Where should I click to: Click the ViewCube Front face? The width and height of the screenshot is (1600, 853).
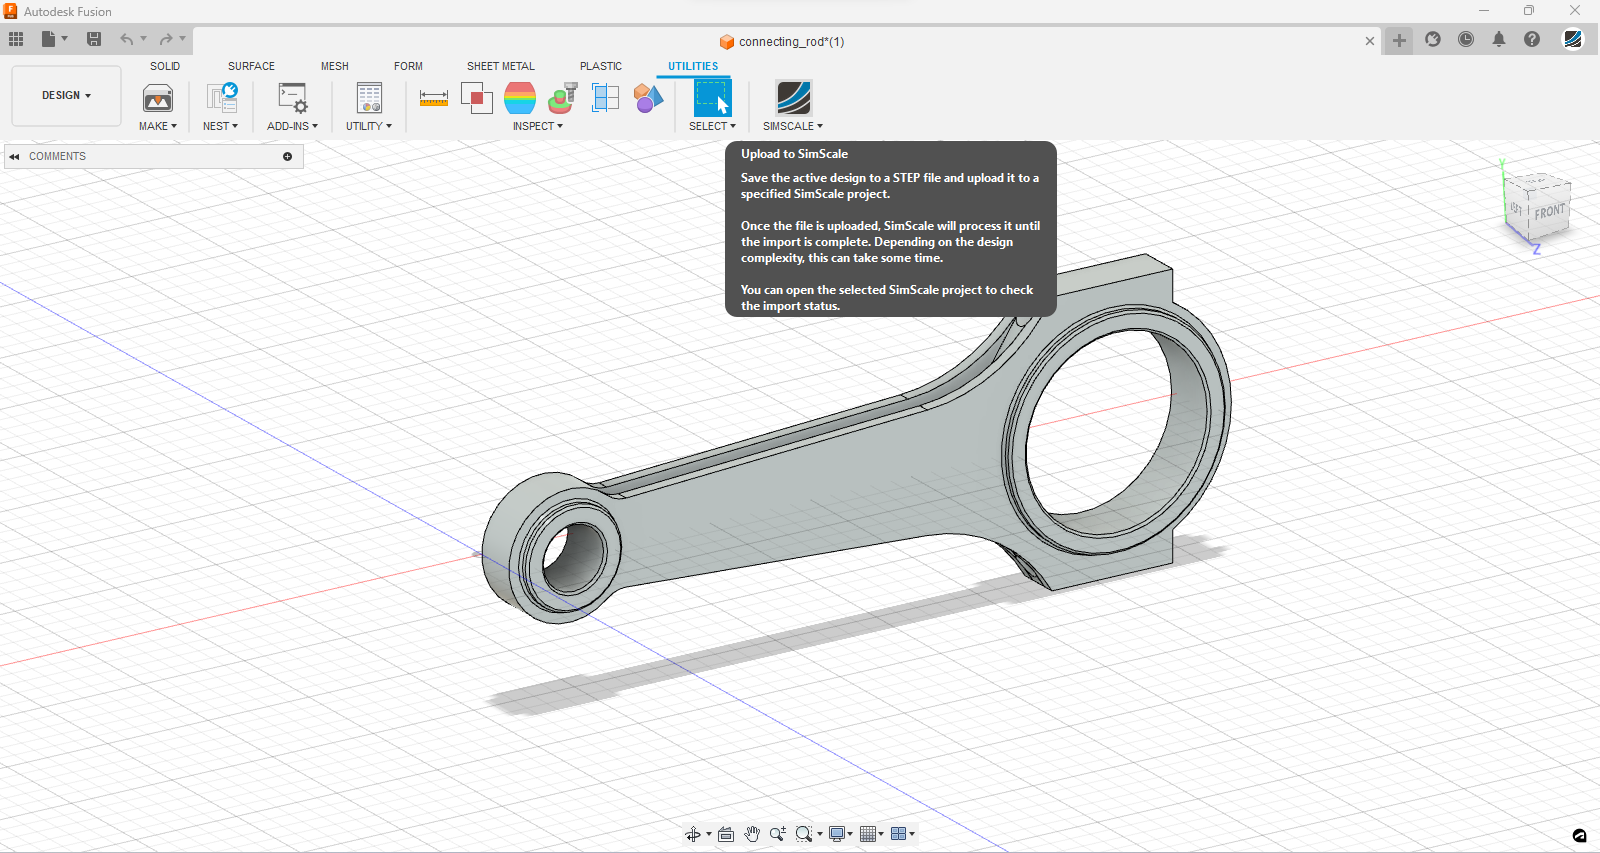(1549, 212)
